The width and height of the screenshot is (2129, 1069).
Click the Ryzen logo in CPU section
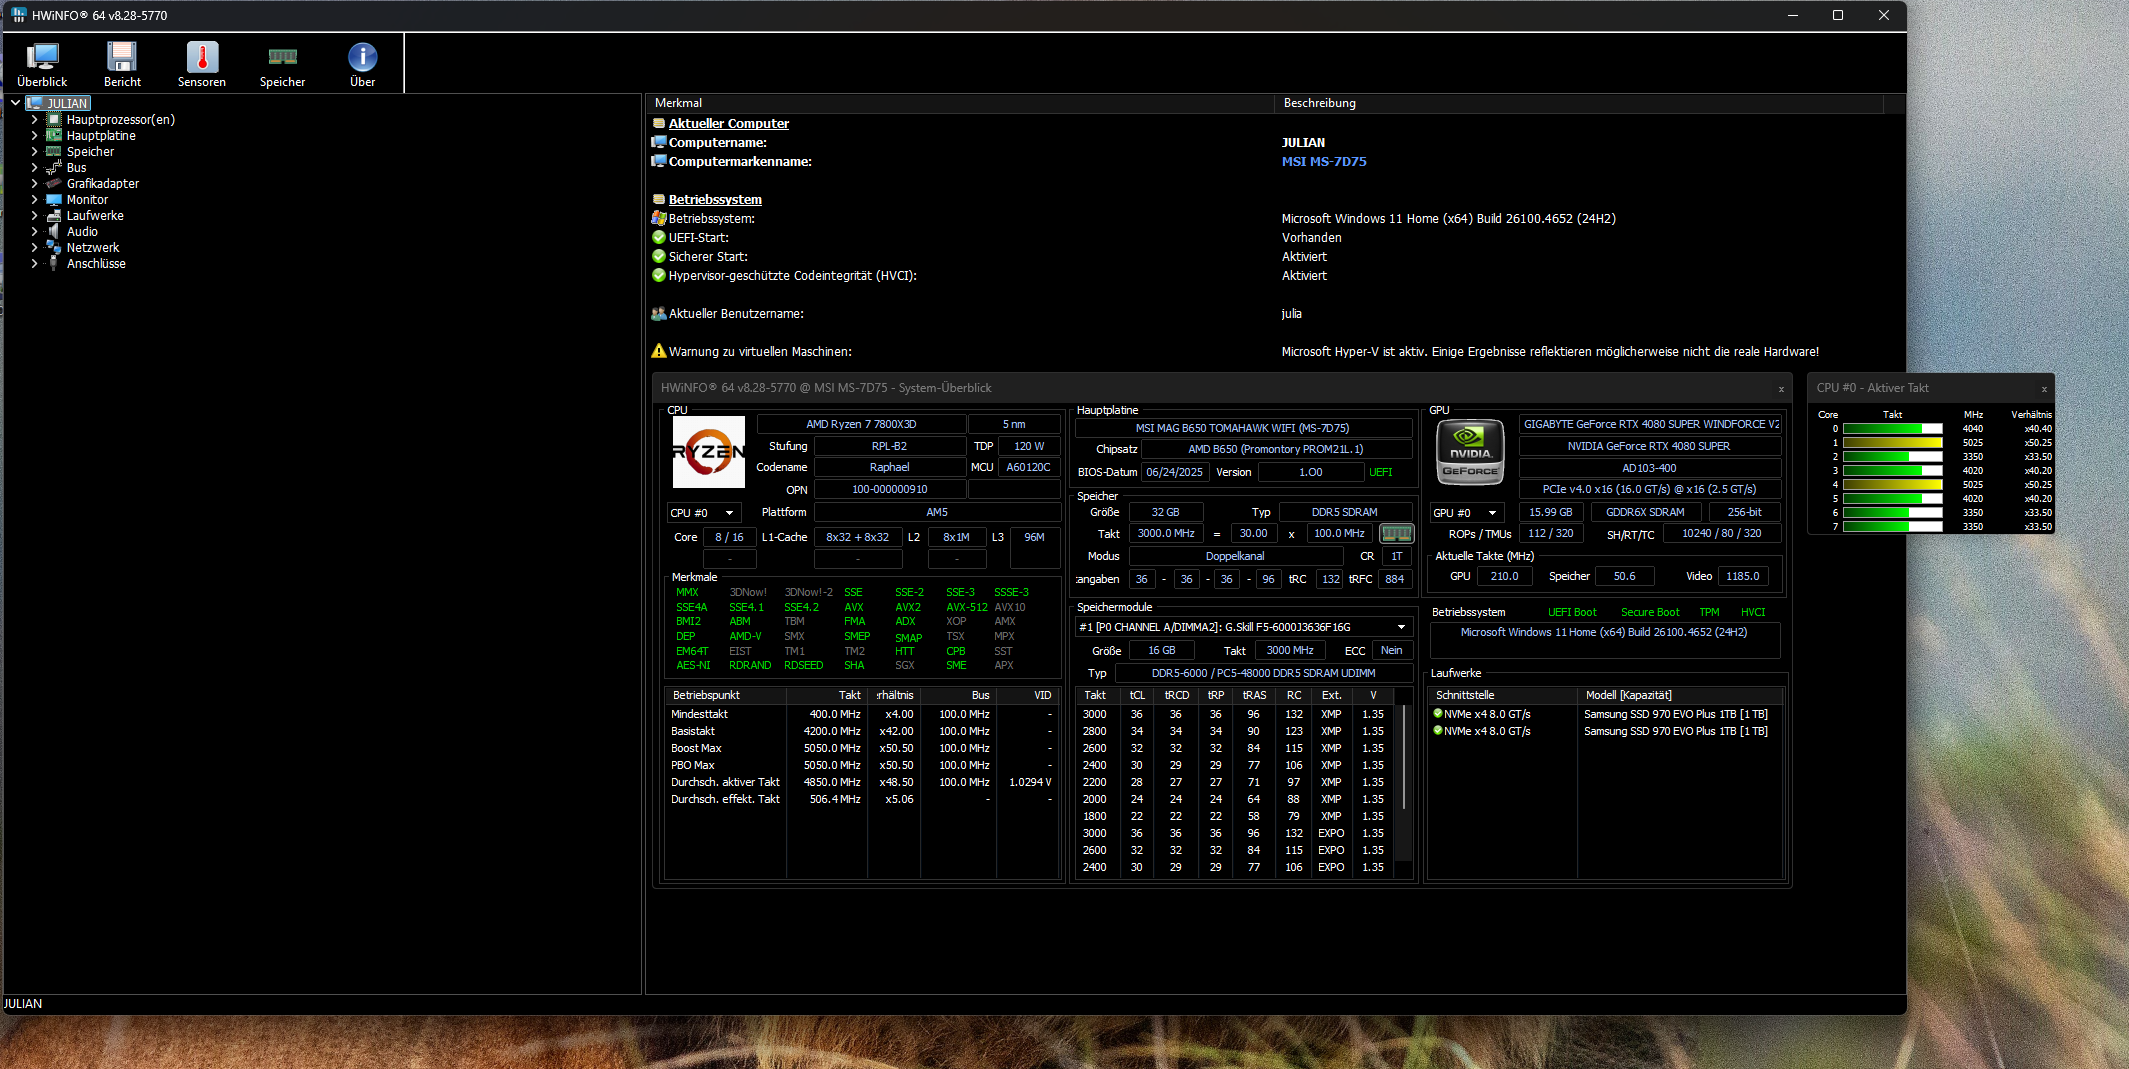tap(709, 452)
